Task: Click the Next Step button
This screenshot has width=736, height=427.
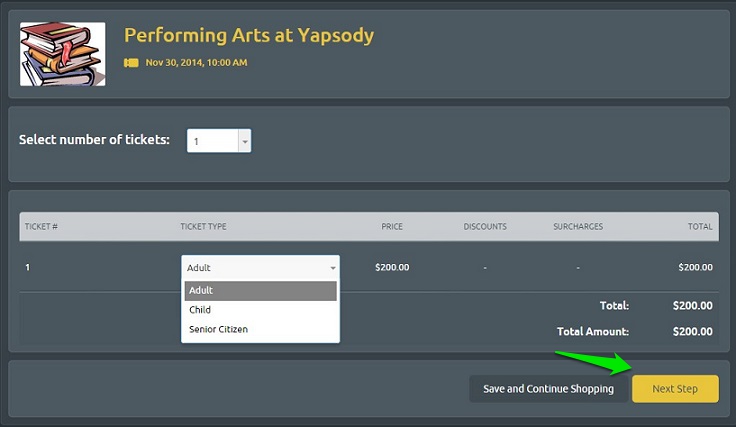Action: [675, 389]
